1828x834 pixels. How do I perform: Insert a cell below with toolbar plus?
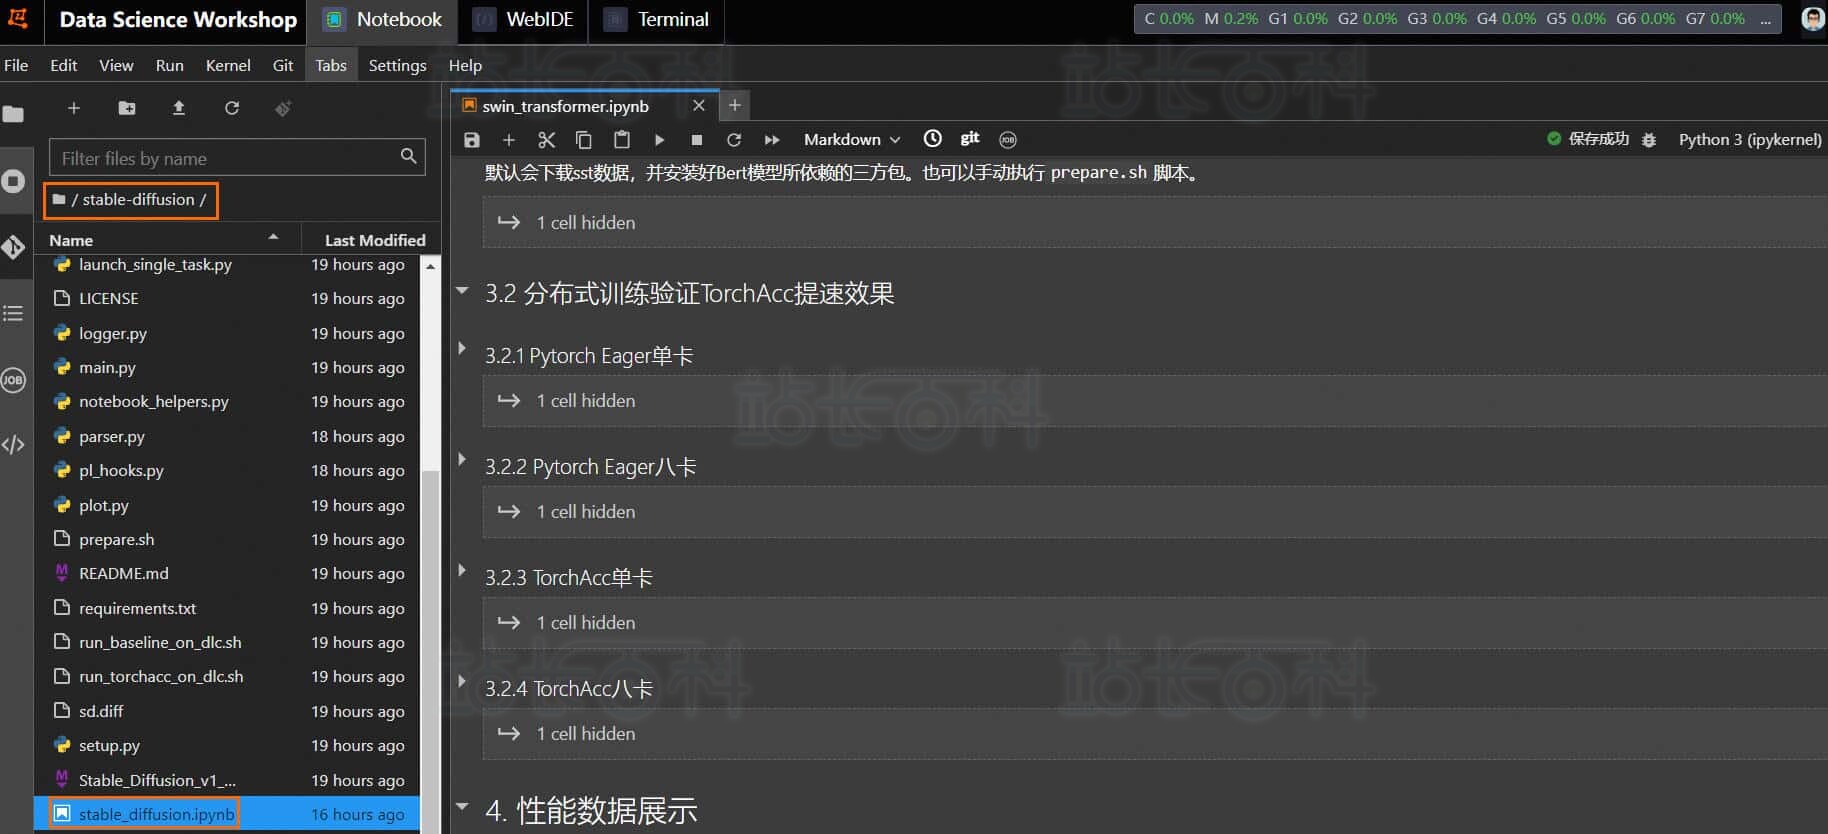(x=508, y=140)
